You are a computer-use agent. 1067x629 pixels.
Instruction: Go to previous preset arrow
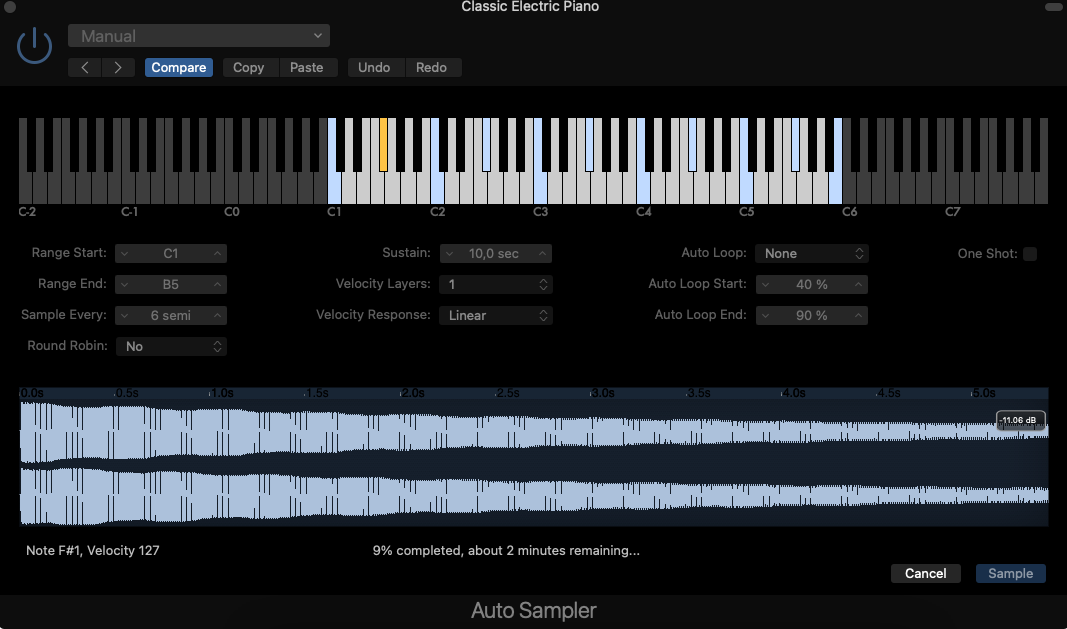click(x=85, y=67)
